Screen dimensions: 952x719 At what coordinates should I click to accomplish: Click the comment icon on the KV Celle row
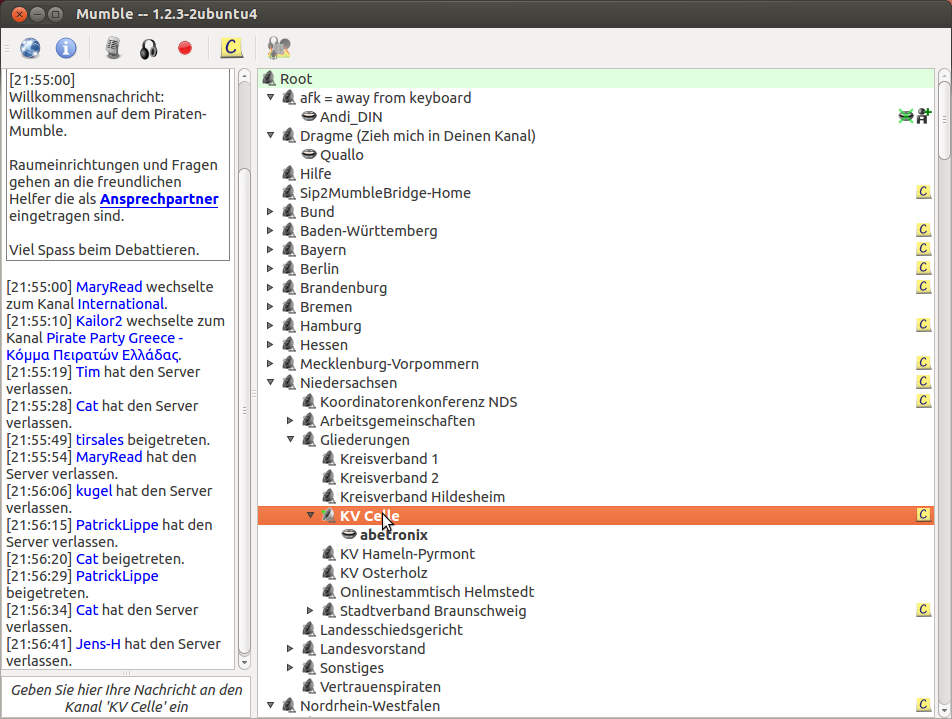click(x=924, y=515)
